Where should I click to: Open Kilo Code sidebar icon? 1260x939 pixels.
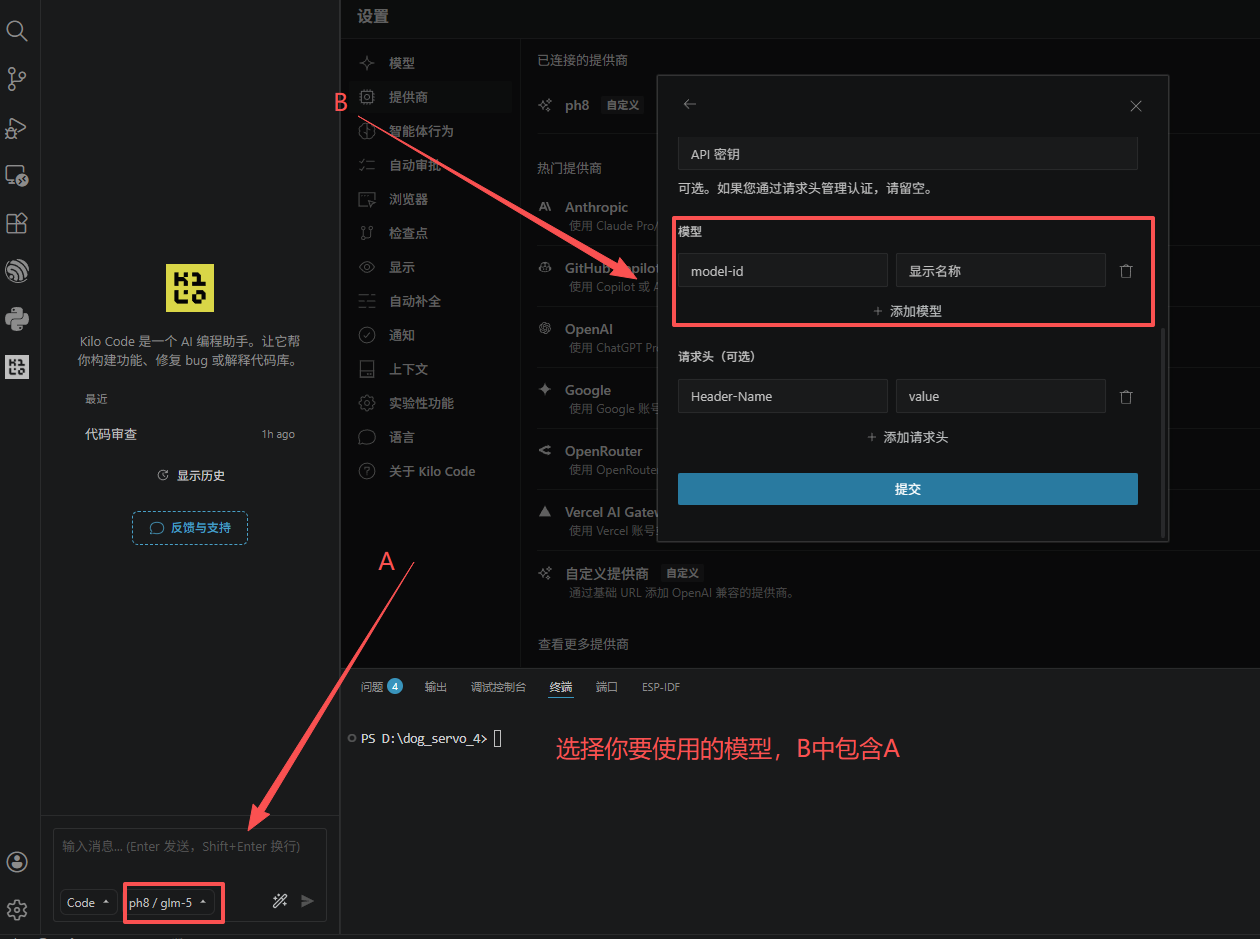point(17,367)
